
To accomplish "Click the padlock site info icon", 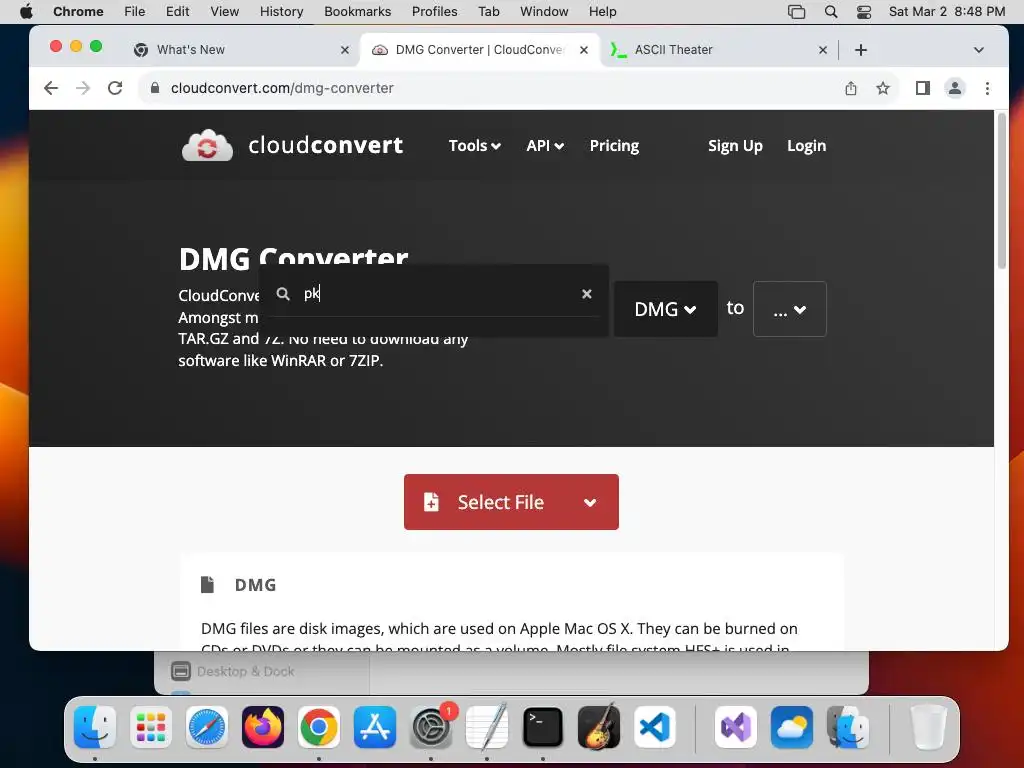I will click(155, 88).
